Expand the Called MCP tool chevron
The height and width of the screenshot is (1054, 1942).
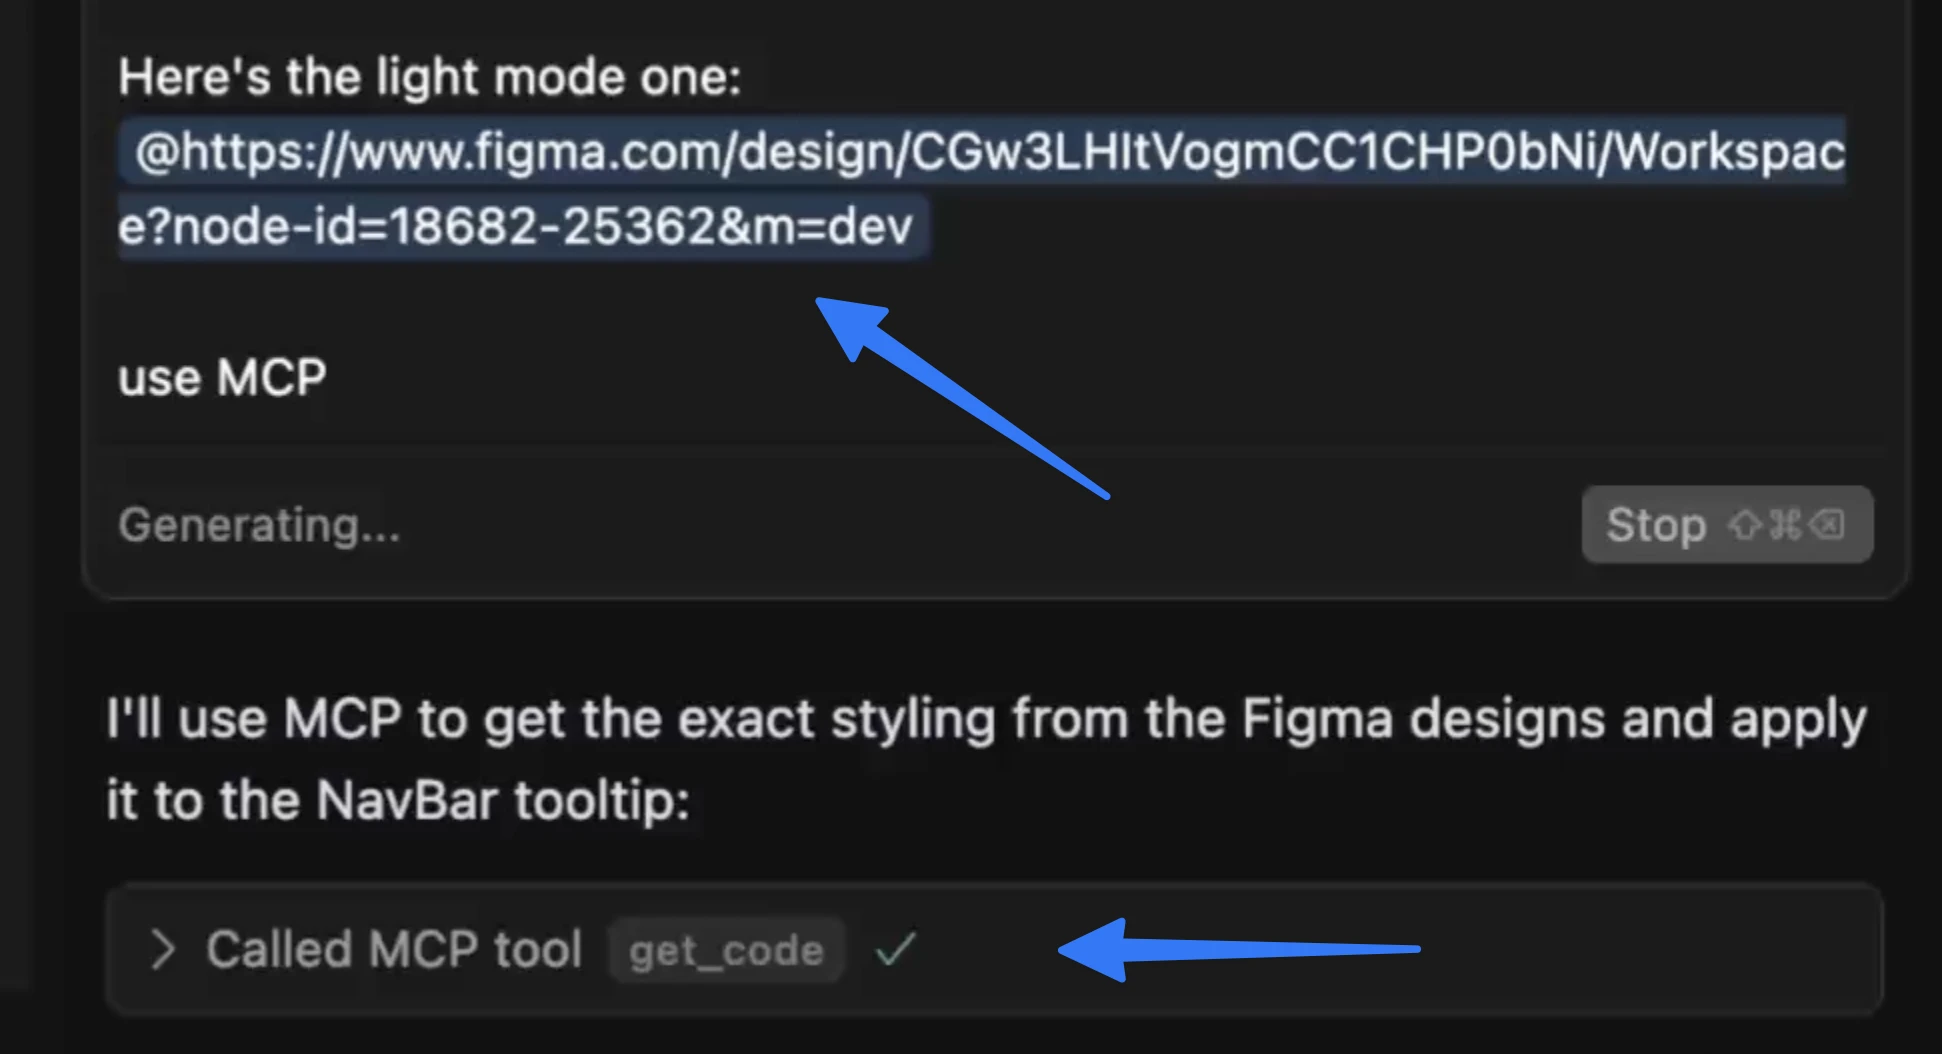pos(162,949)
